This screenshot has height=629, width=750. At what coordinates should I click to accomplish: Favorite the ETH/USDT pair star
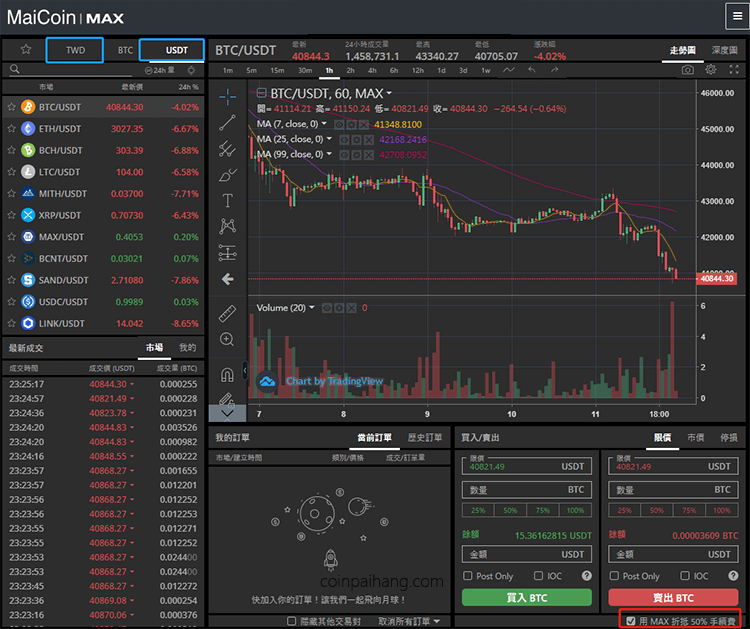11,128
